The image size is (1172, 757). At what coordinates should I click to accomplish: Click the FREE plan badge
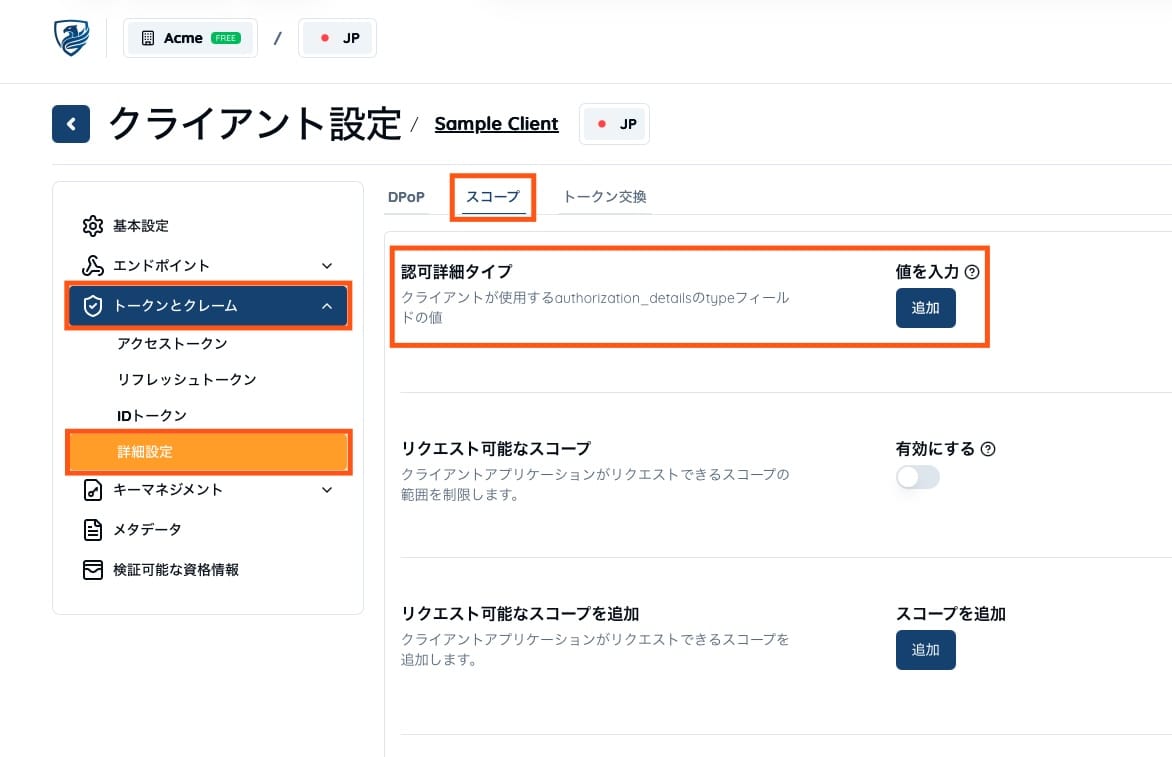pyautogui.click(x=226, y=38)
